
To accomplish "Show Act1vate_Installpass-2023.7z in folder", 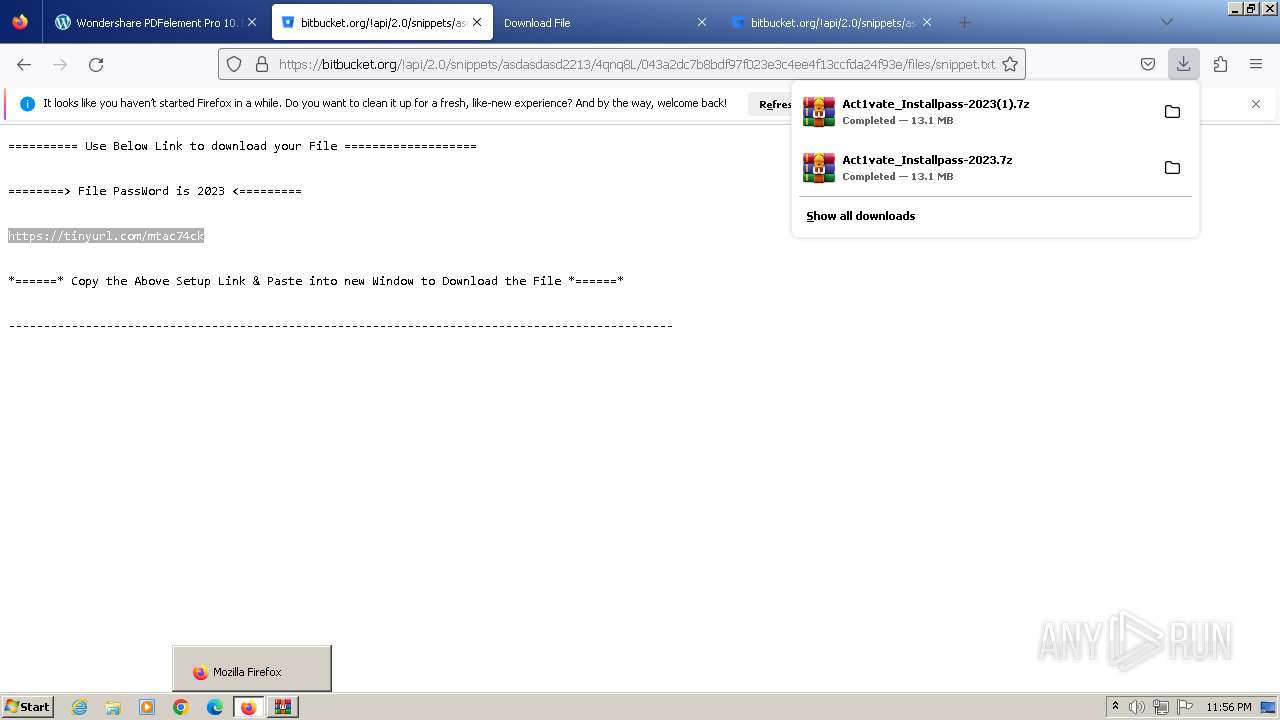I will pos(1172,167).
